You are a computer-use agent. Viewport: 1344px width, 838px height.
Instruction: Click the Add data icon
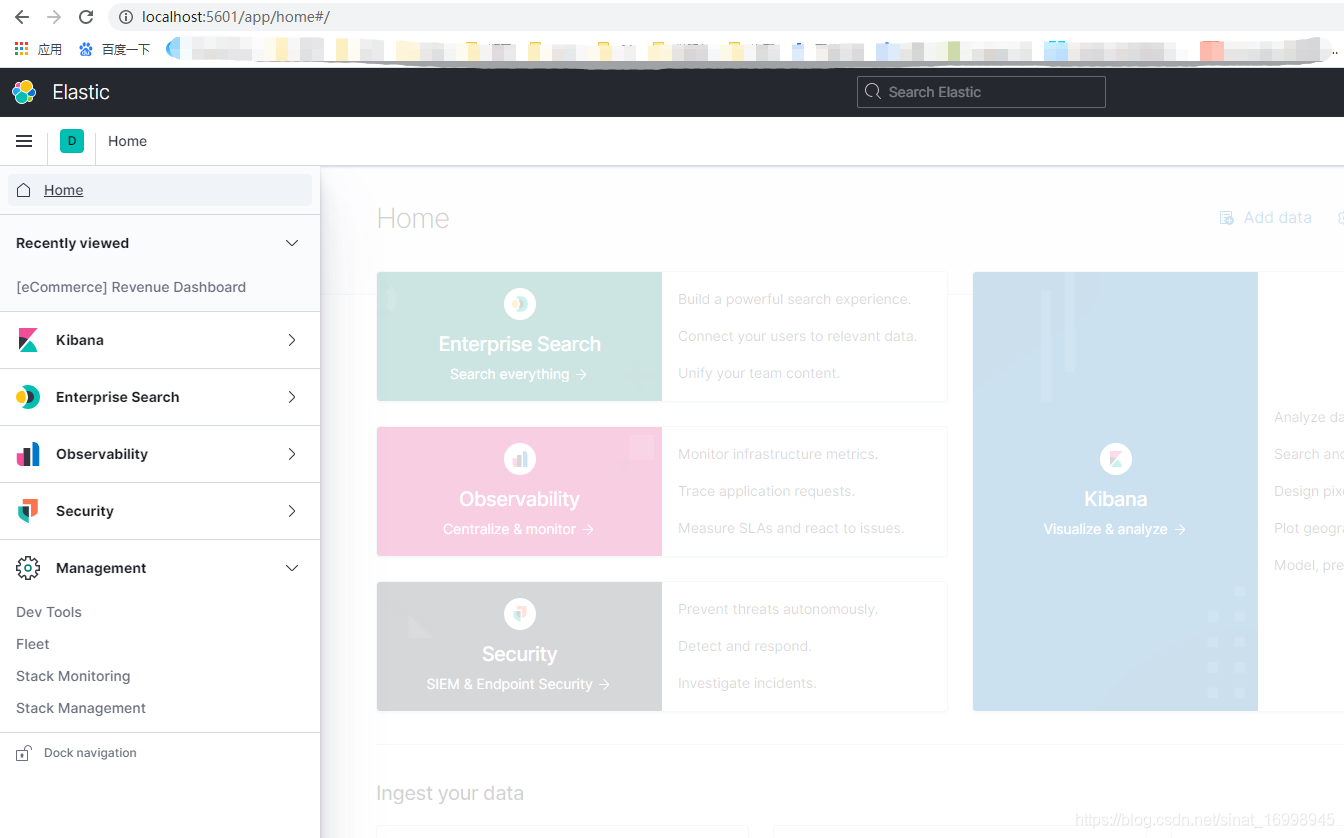point(1226,218)
